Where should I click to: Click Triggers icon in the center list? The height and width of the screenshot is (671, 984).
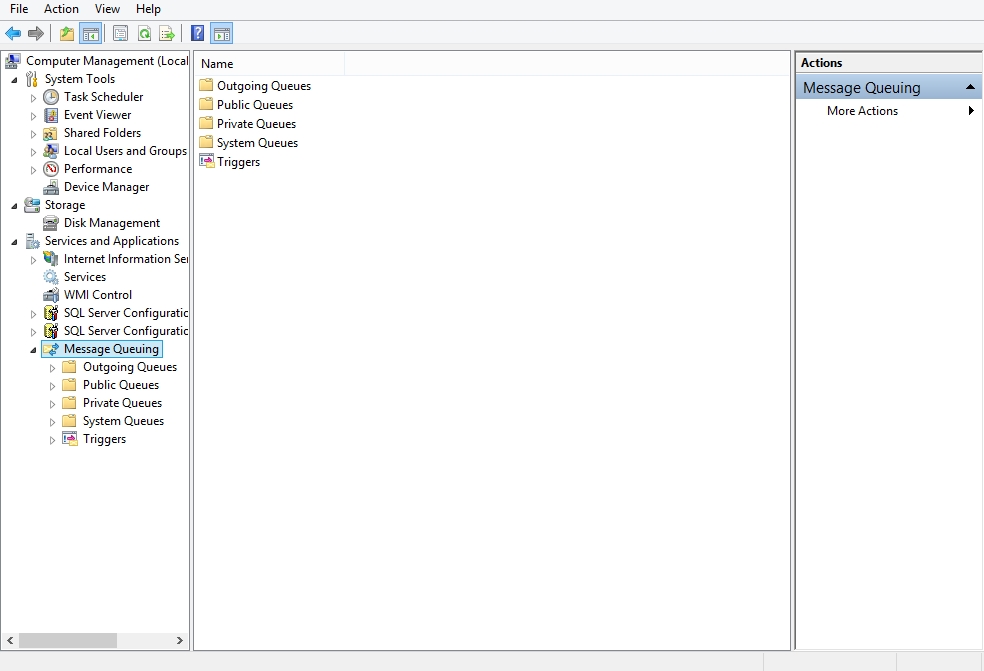[206, 162]
